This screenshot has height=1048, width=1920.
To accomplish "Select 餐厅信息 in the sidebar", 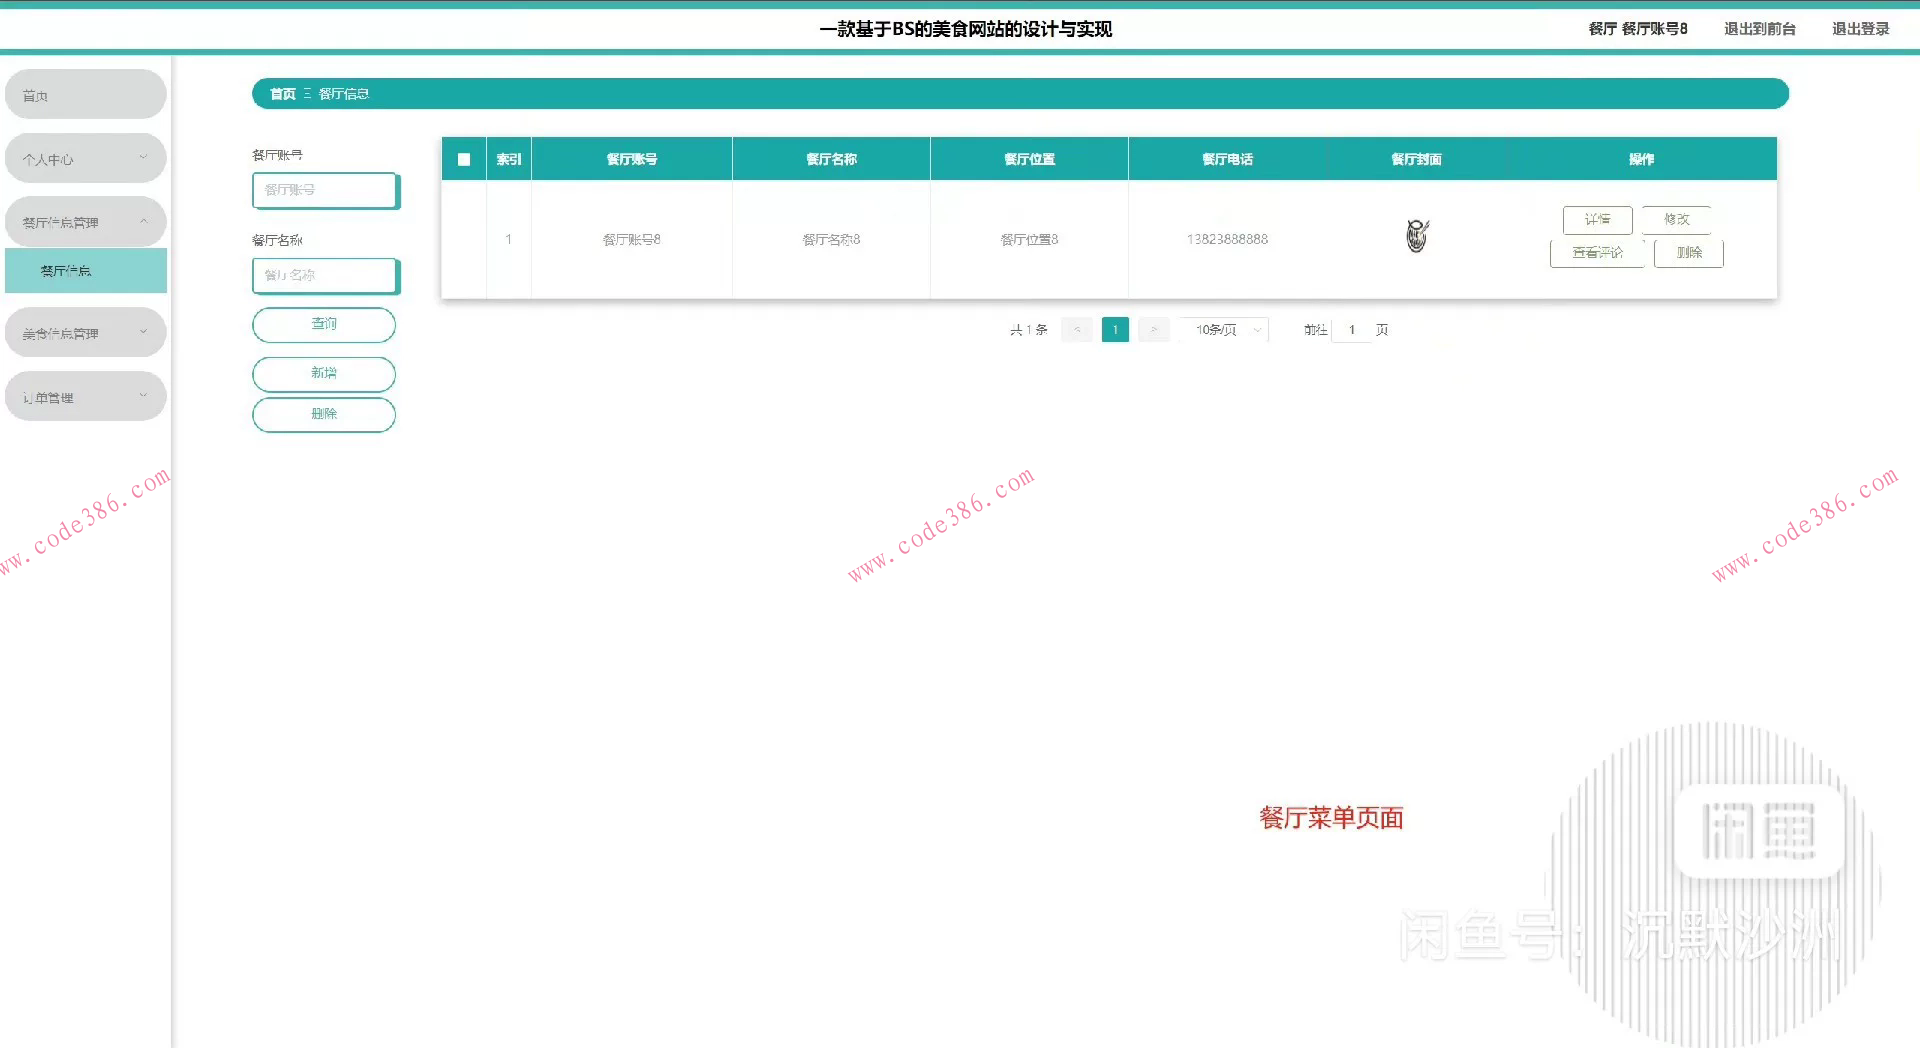I will (x=85, y=270).
